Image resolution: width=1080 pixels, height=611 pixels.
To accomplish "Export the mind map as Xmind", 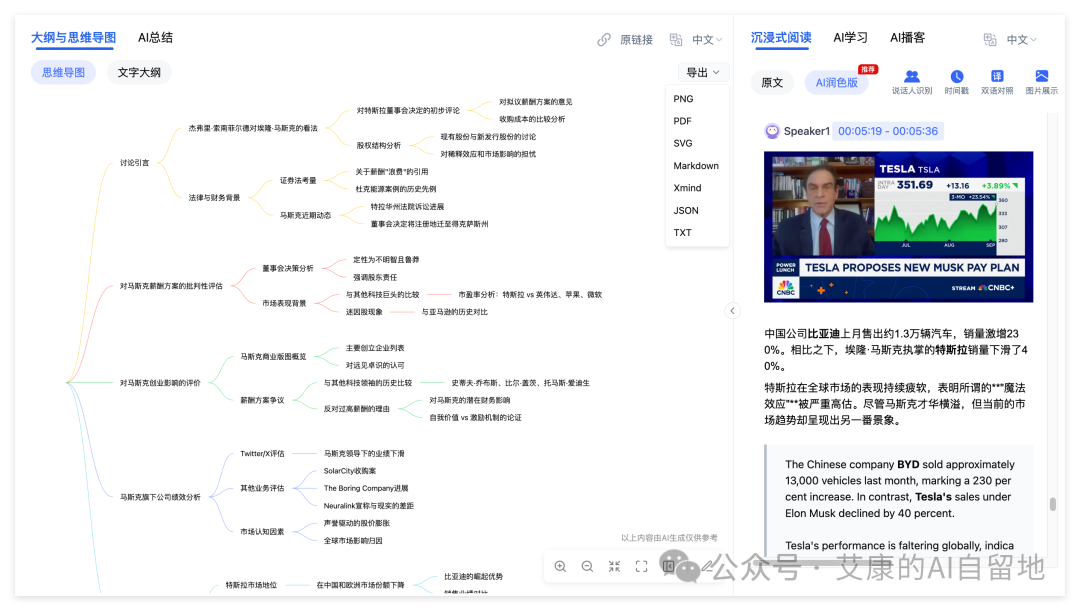I will click(x=687, y=188).
